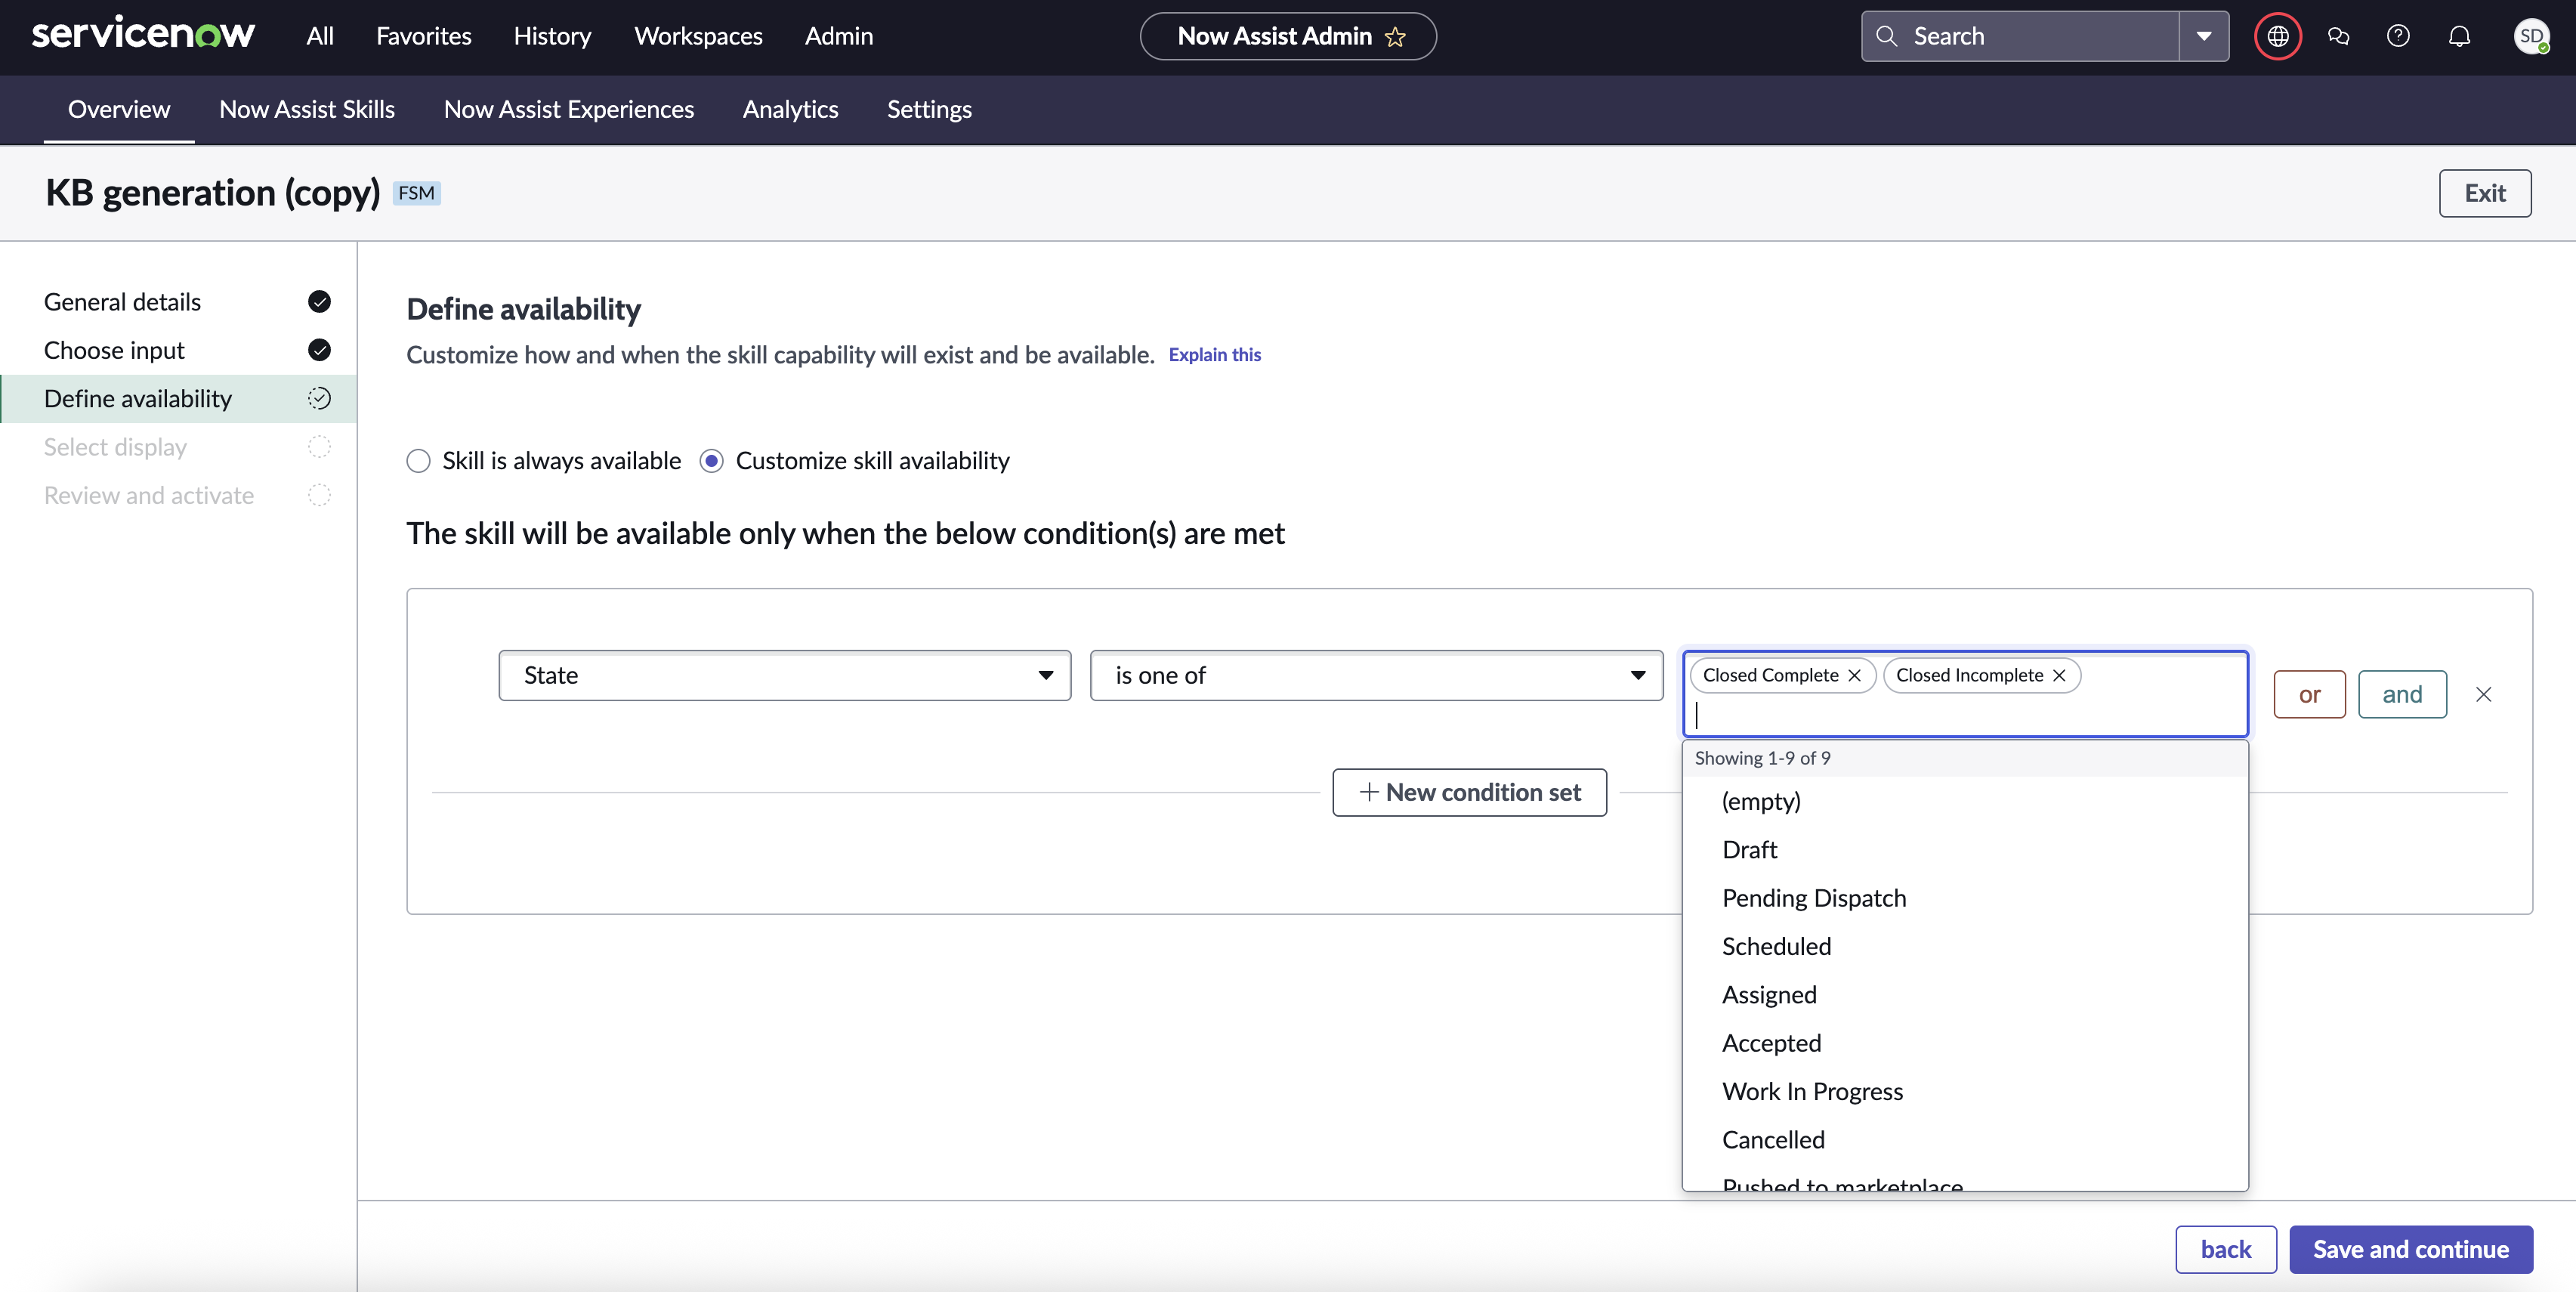Open the chat sidebar icon

[x=2338, y=36]
